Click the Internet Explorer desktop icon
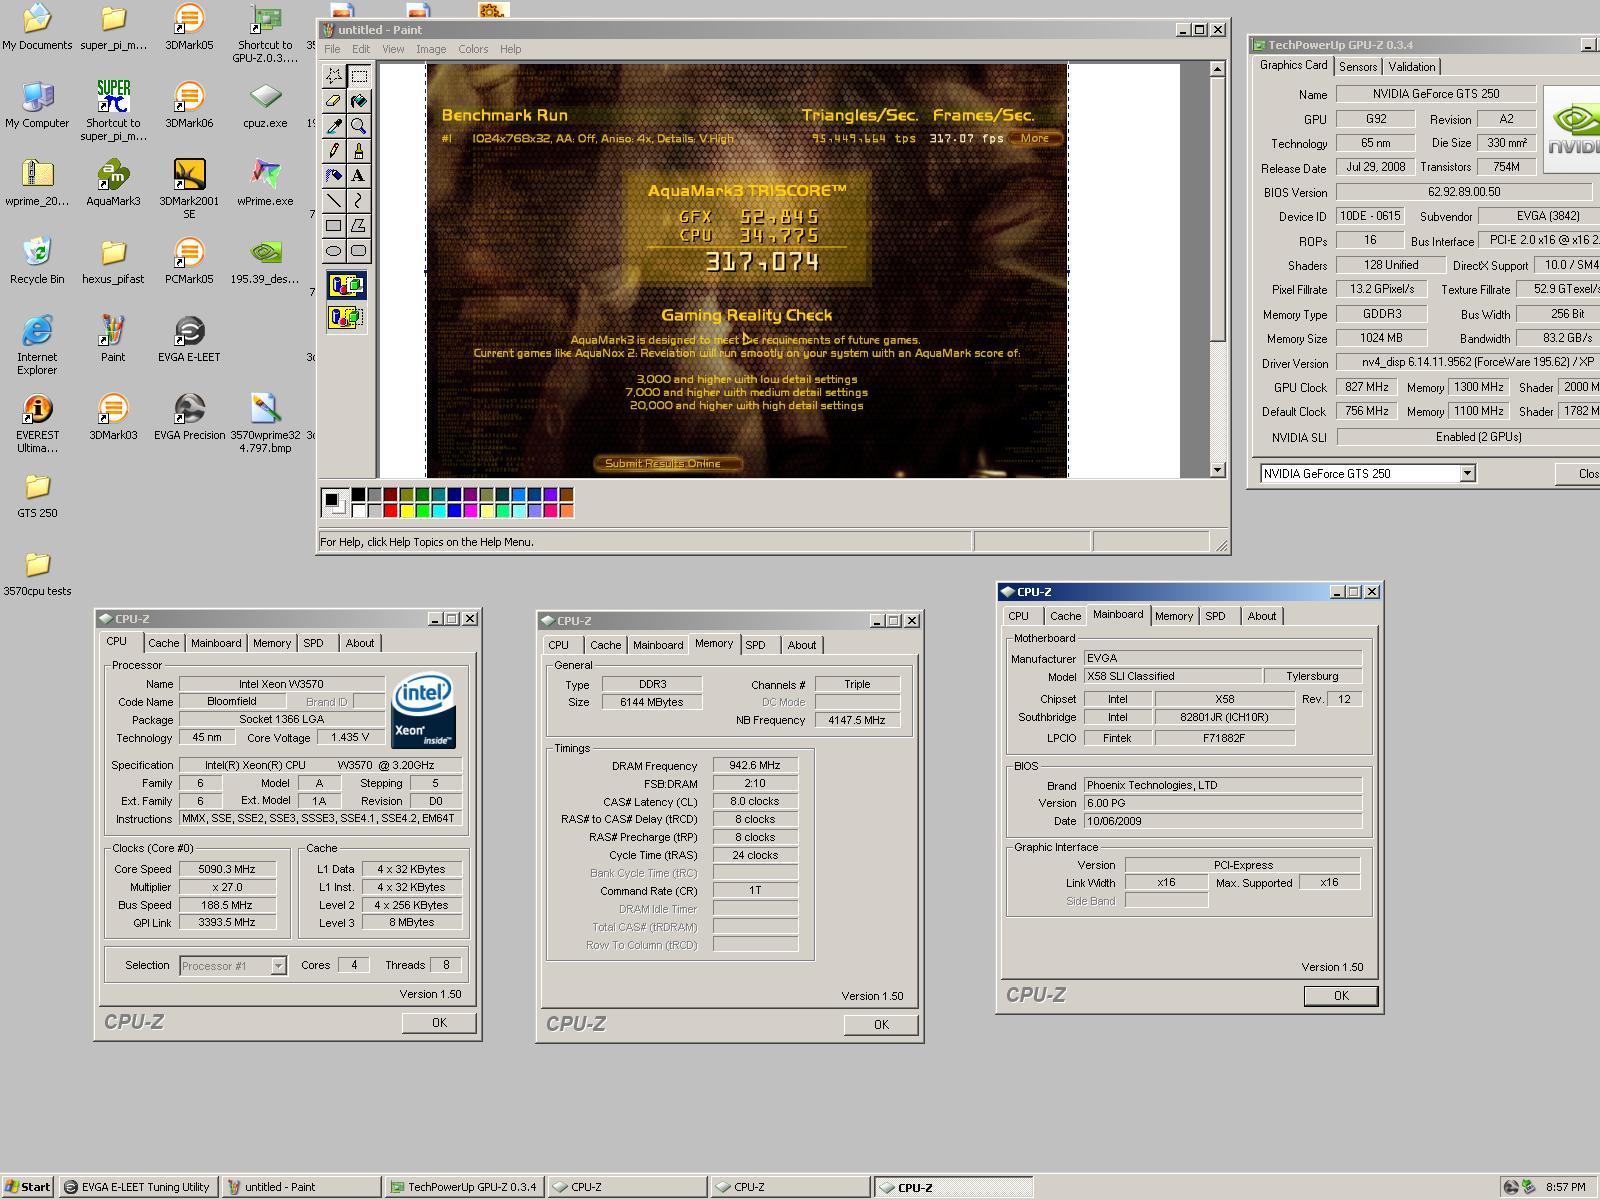 click(x=37, y=344)
